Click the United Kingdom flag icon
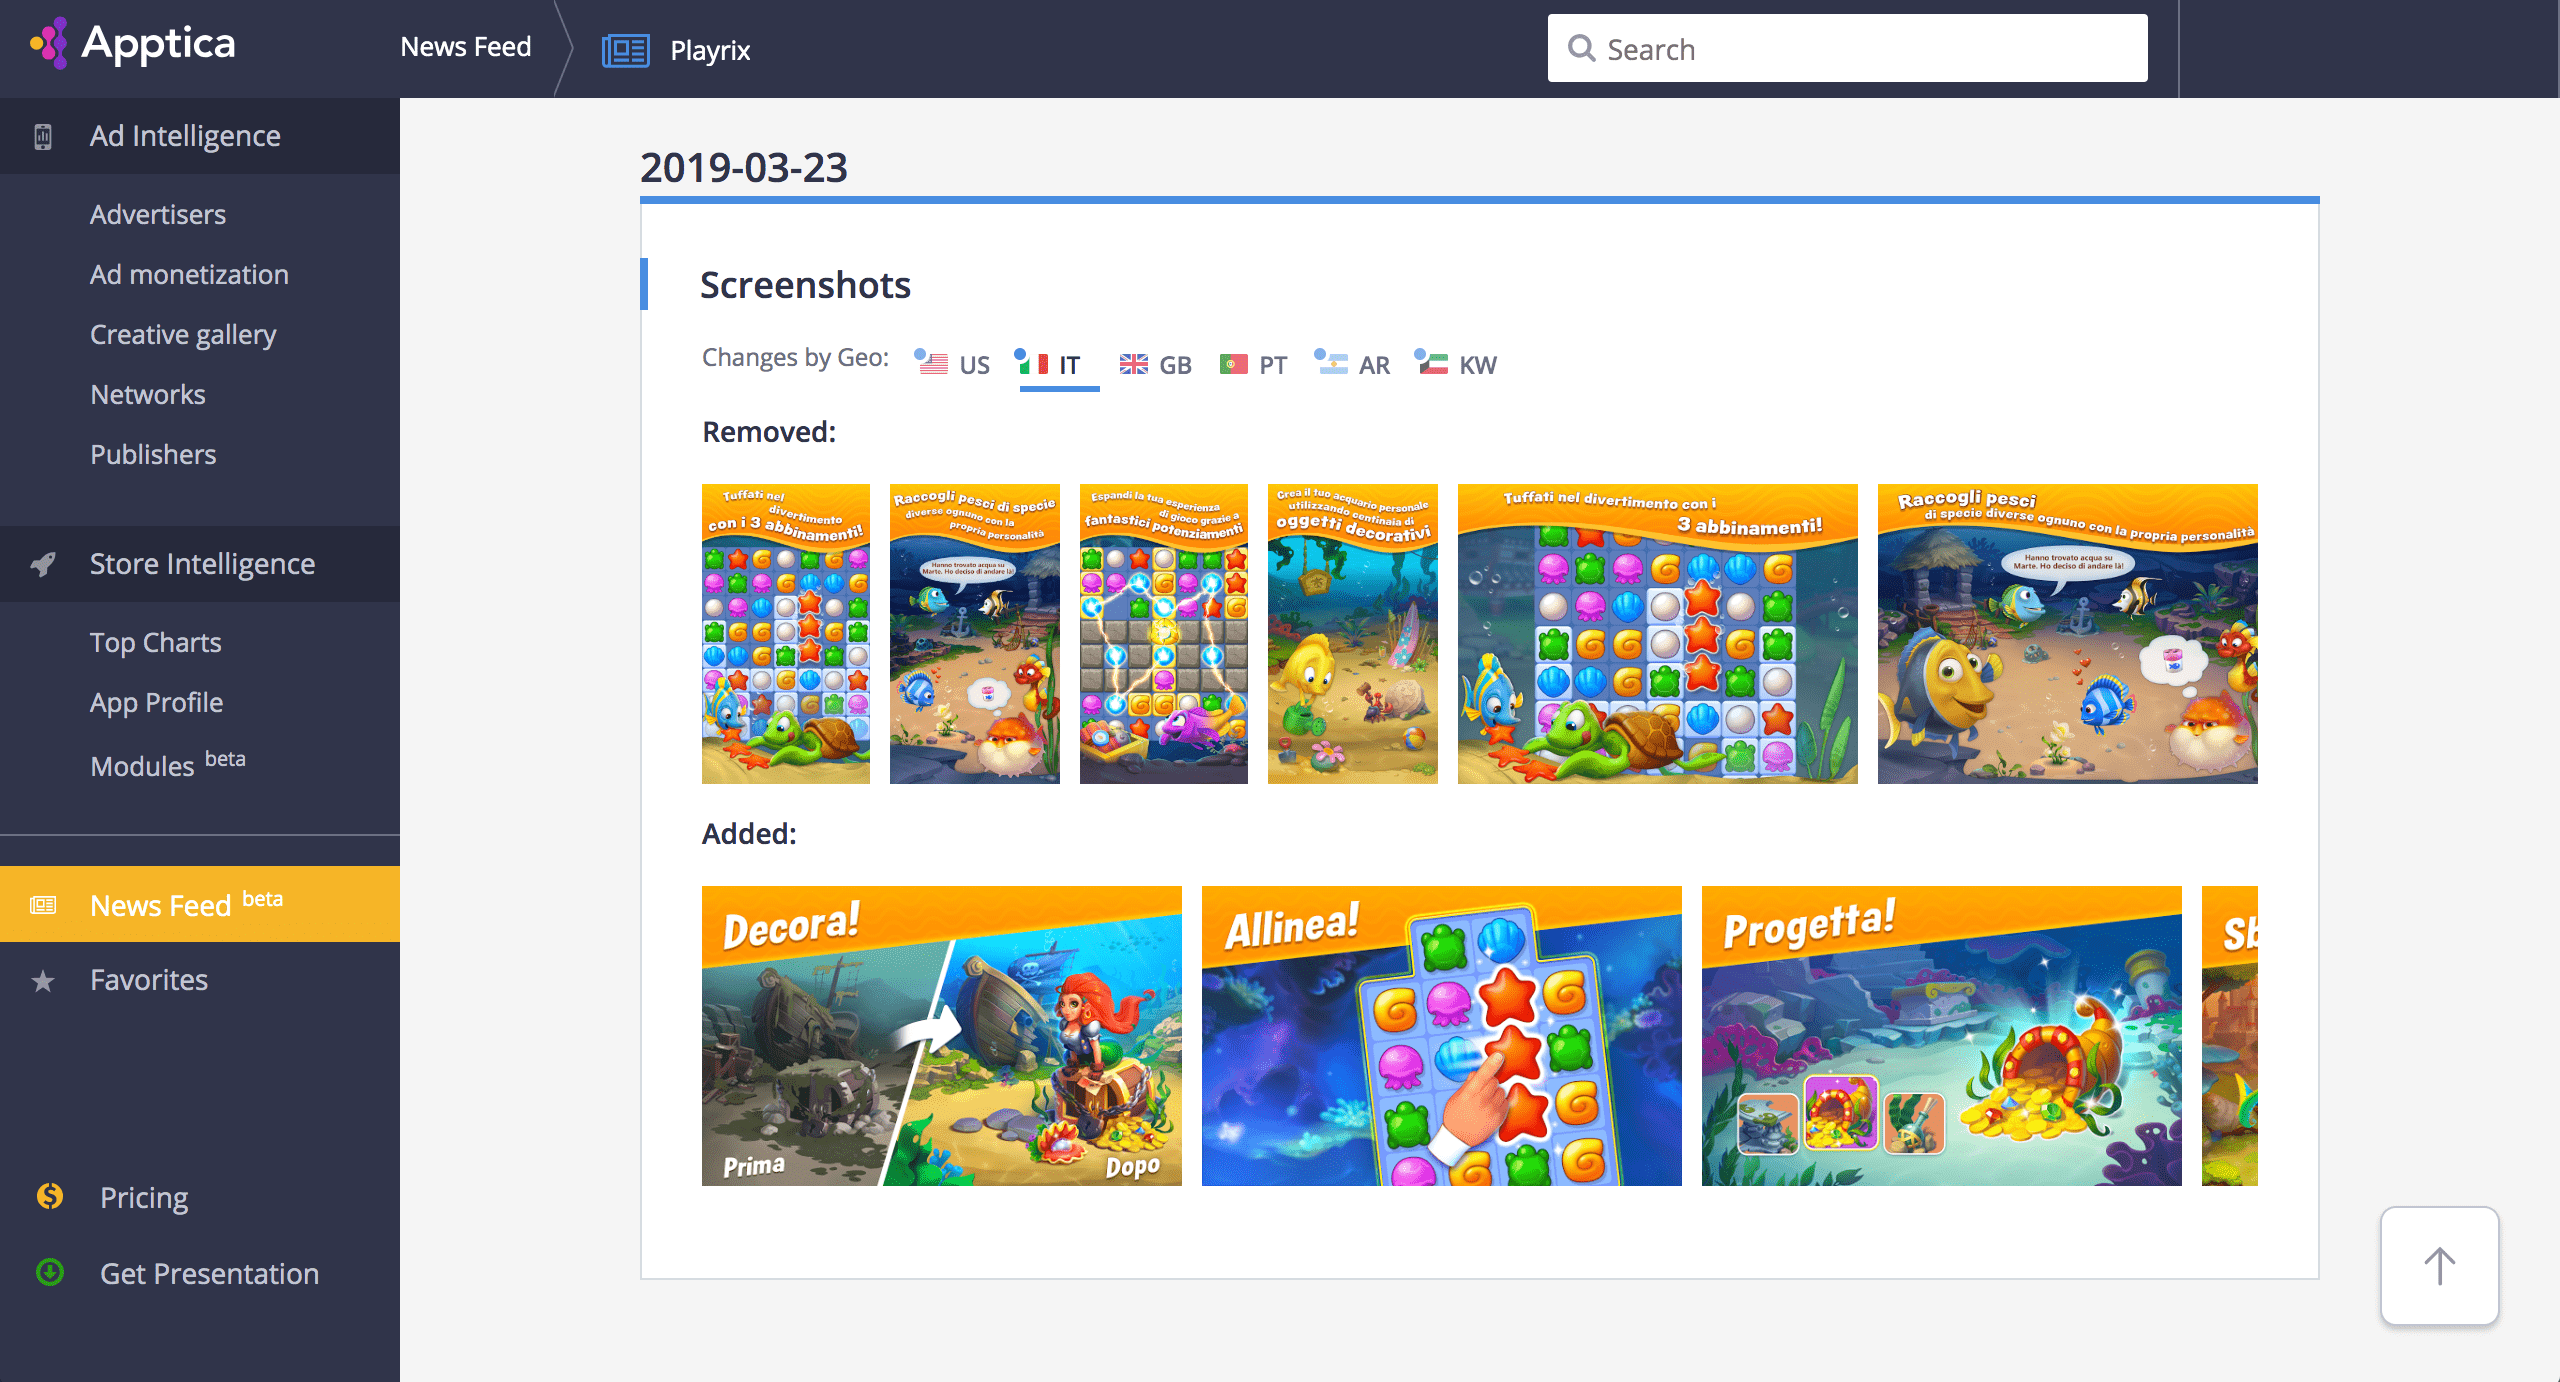 [x=1133, y=364]
